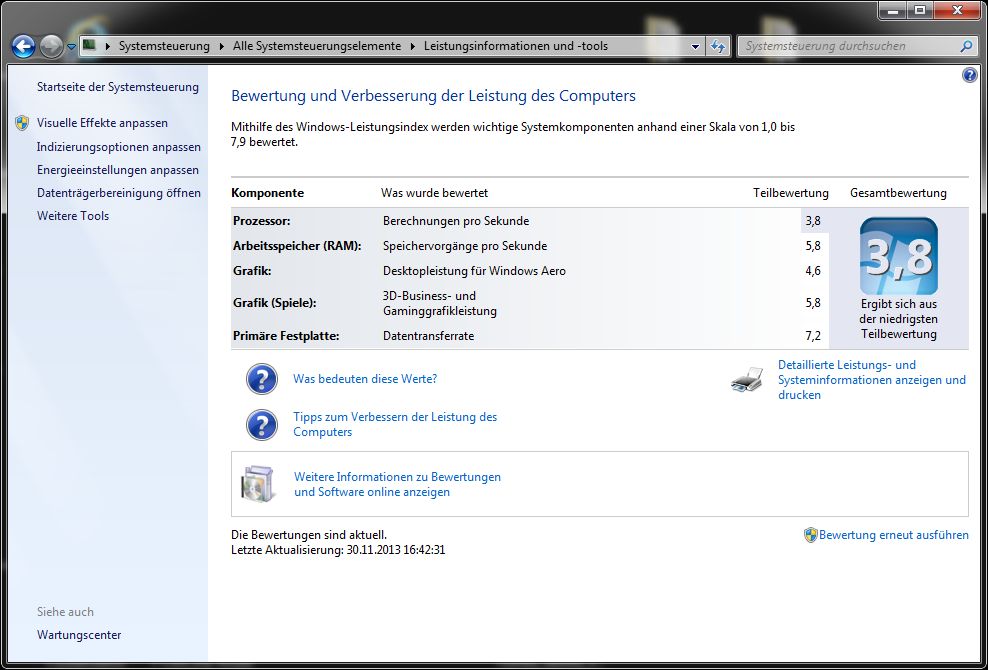Open Indizierungsoptionen anpassen

pos(118,147)
